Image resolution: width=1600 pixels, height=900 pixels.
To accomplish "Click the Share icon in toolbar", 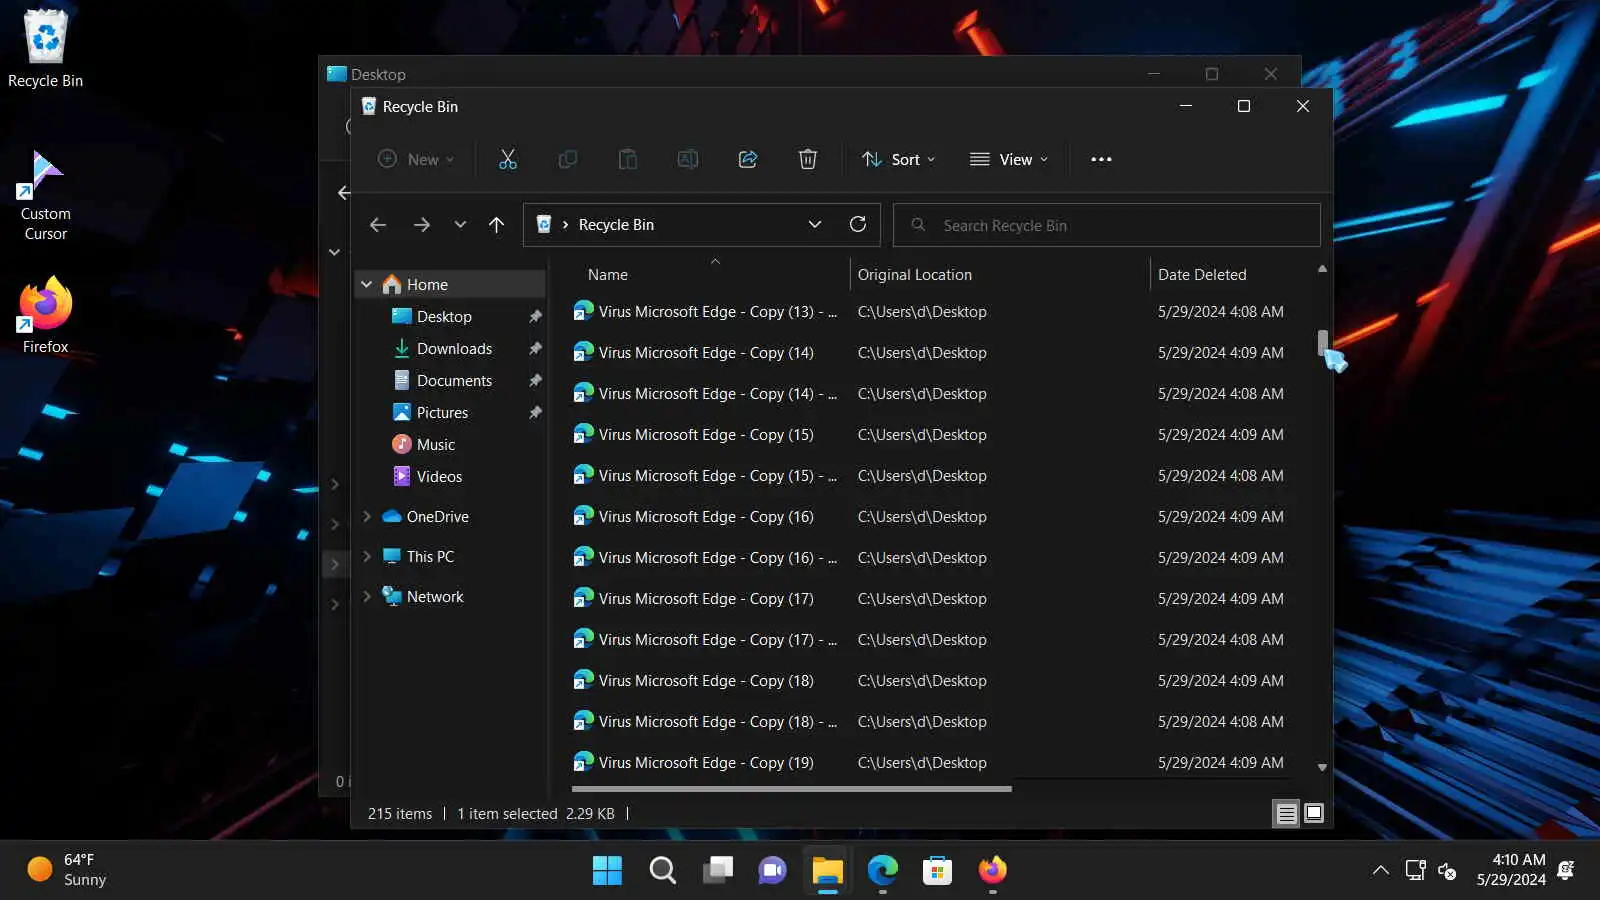I will (x=748, y=159).
